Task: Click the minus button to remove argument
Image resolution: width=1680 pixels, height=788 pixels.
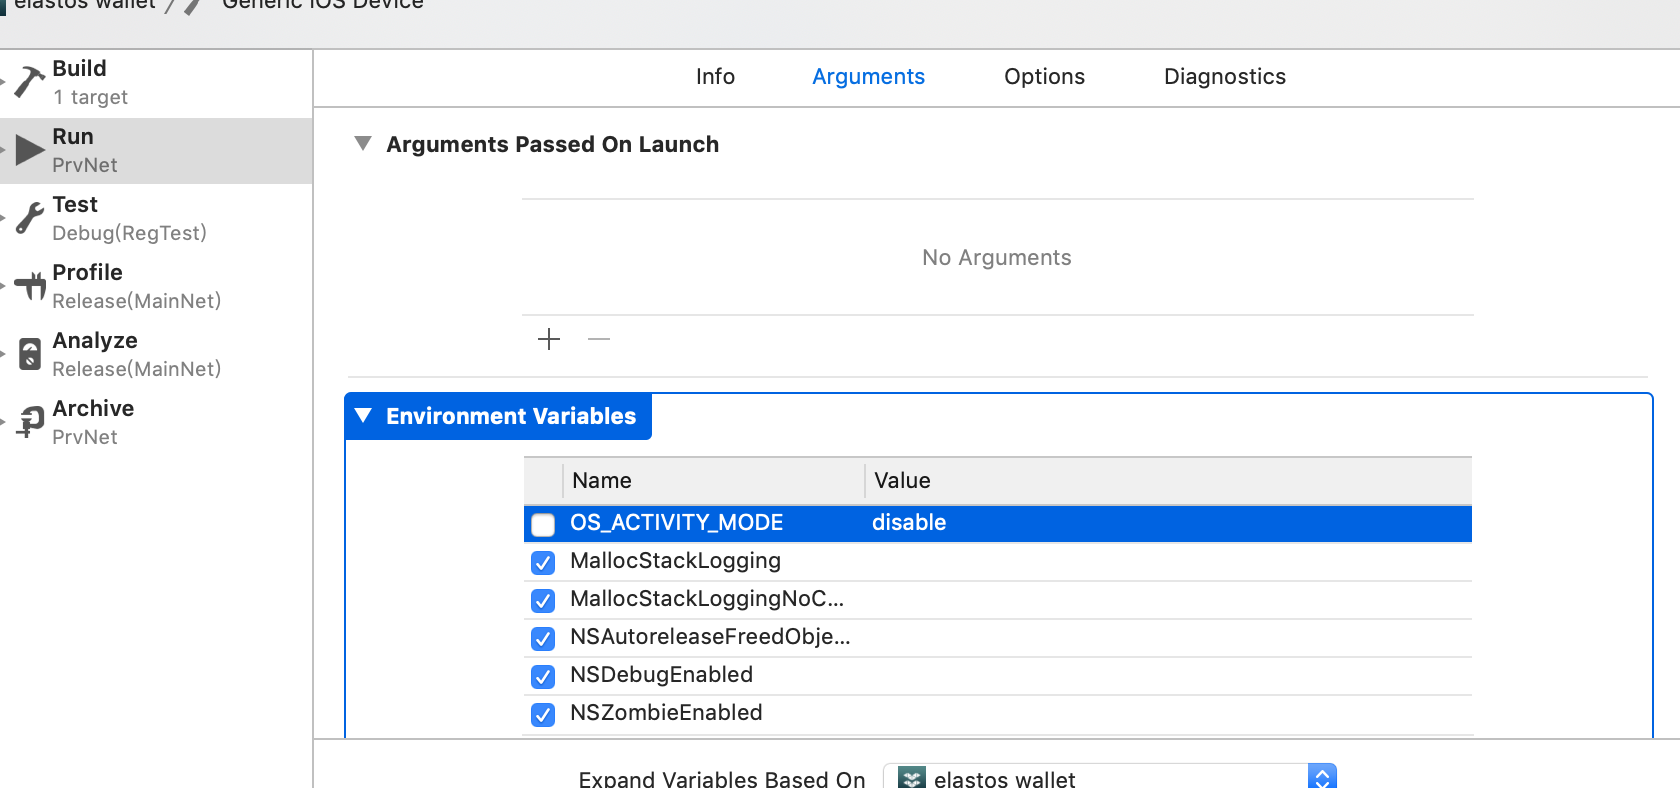Action: (599, 339)
